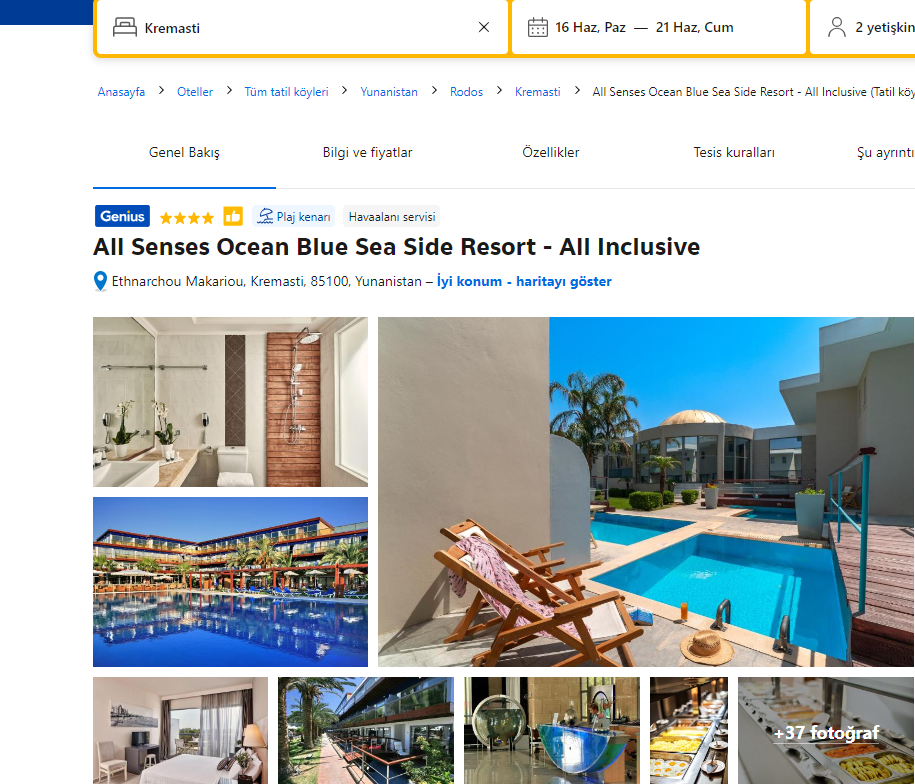Open haritayı göster map link
The height and width of the screenshot is (784, 915).
pyautogui.click(x=564, y=282)
